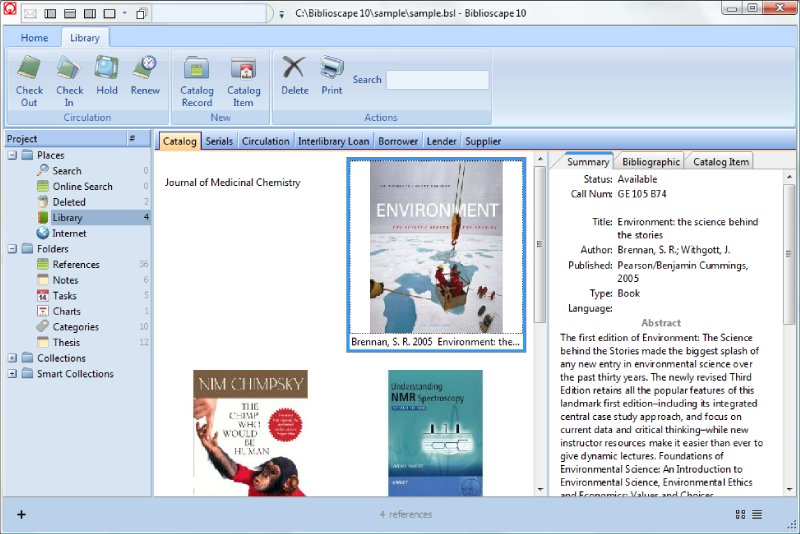Click the Project column header
This screenshot has width=800, height=534.
[x=65, y=138]
